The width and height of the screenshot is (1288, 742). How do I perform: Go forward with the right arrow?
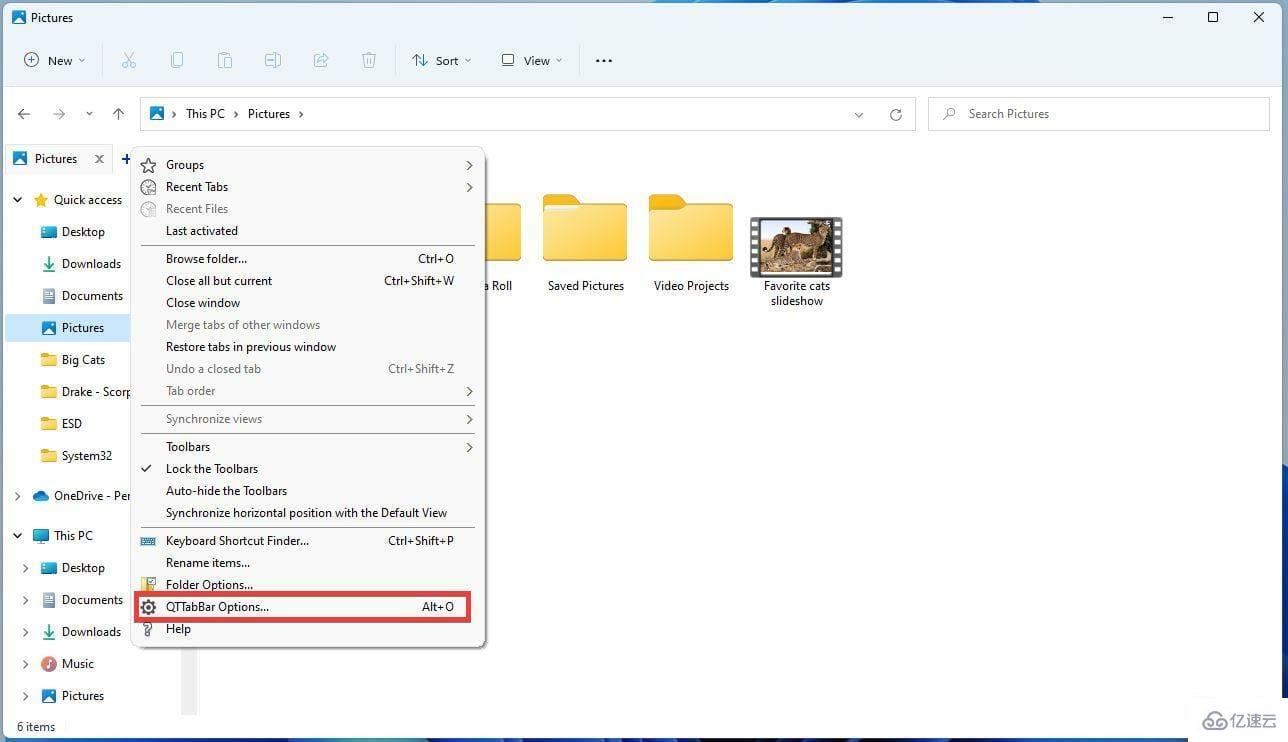tap(59, 114)
